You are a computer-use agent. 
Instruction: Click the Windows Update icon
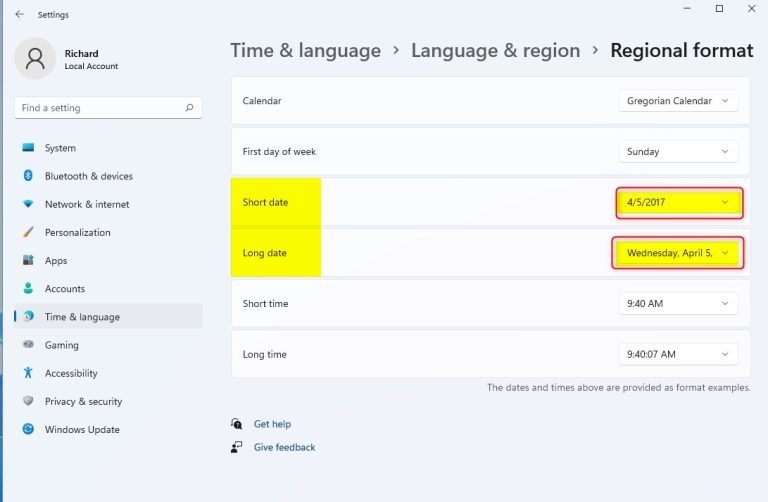(28, 430)
